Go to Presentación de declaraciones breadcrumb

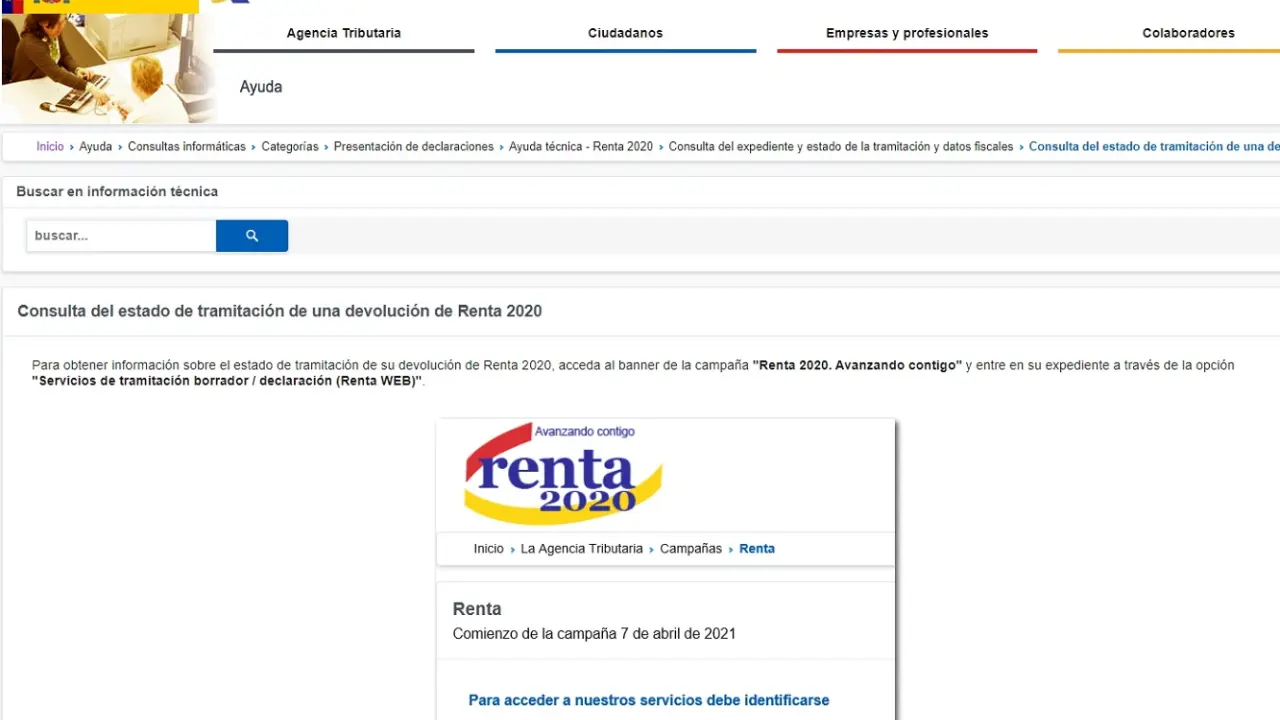pyautogui.click(x=413, y=147)
